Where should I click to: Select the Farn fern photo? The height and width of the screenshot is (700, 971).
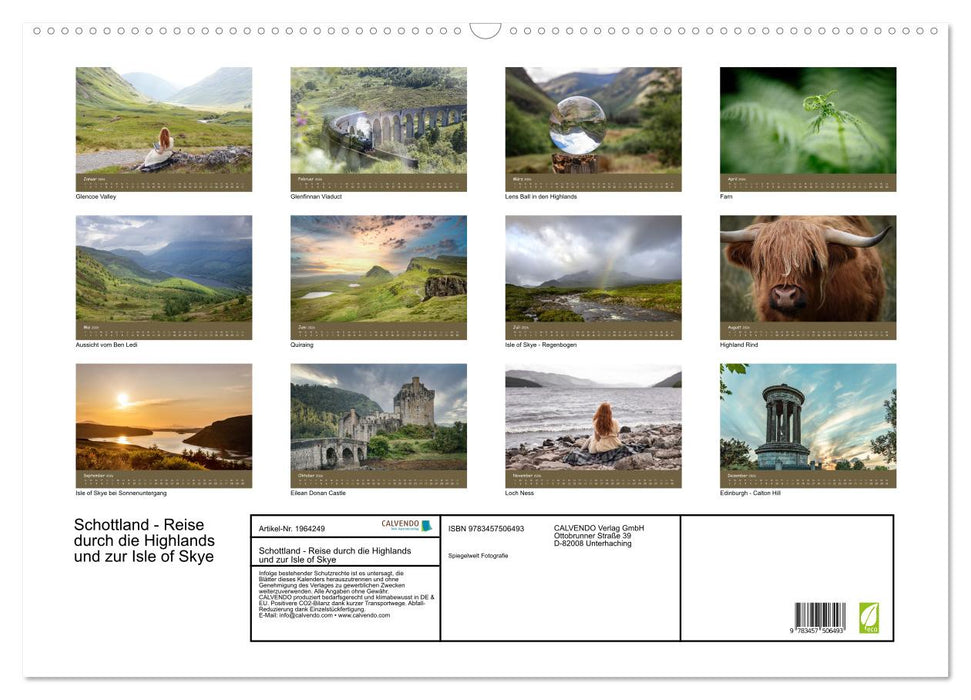tap(807, 128)
